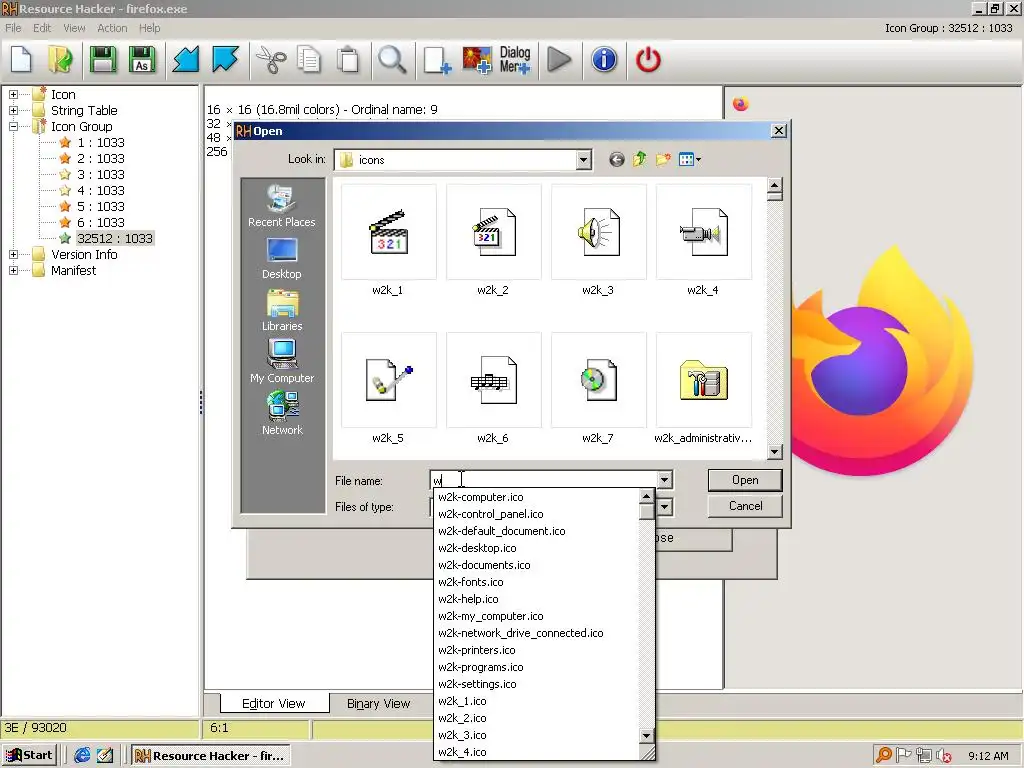Open the File menu
Viewport: 1024px width, 768px height.
pos(13,28)
